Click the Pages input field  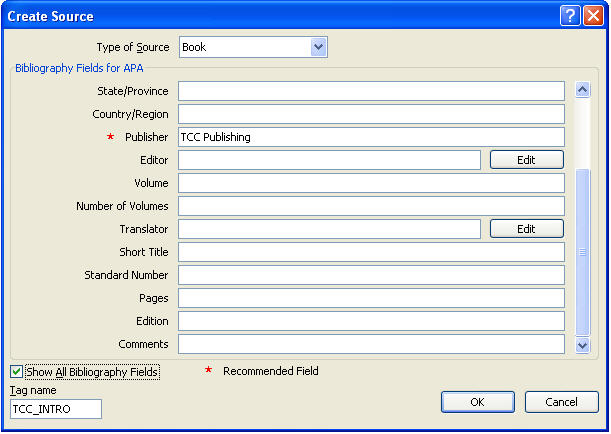point(371,298)
